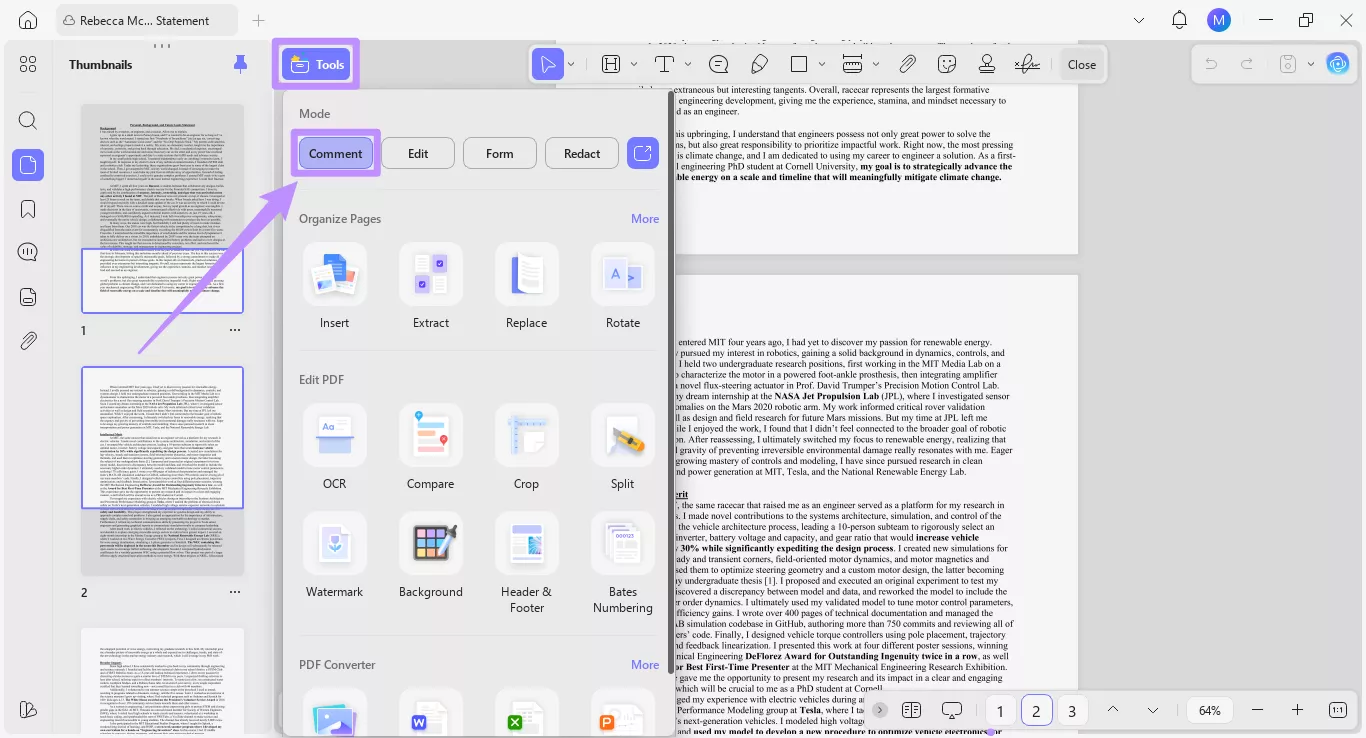Open the Bates Numbering tool
This screenshot has height=738, width=1366.
tap(623, 543)
